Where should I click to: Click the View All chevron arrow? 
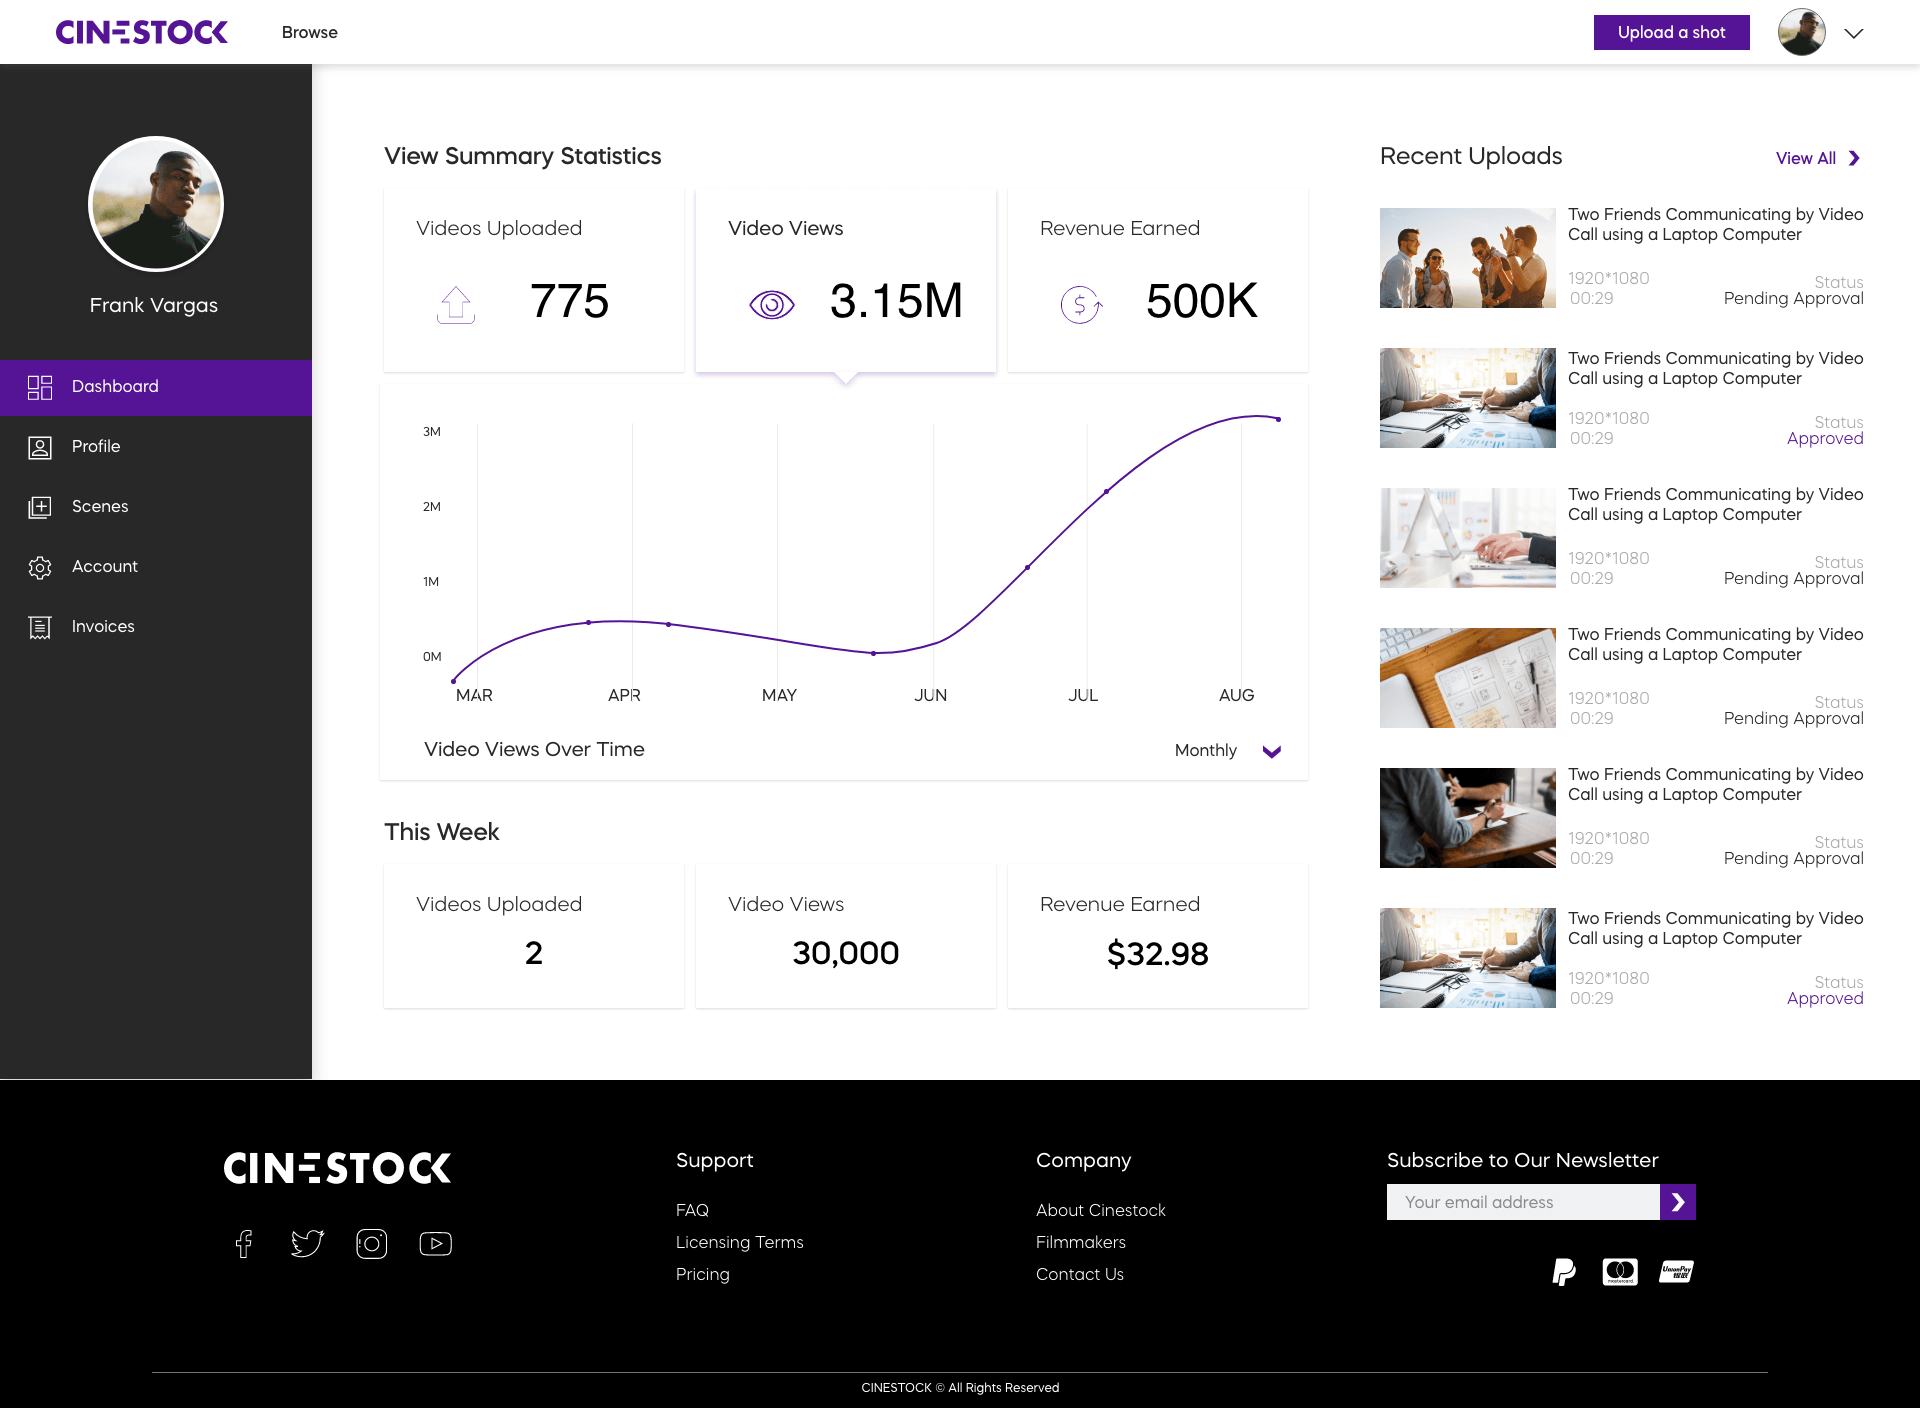(x=1854, y=158)
